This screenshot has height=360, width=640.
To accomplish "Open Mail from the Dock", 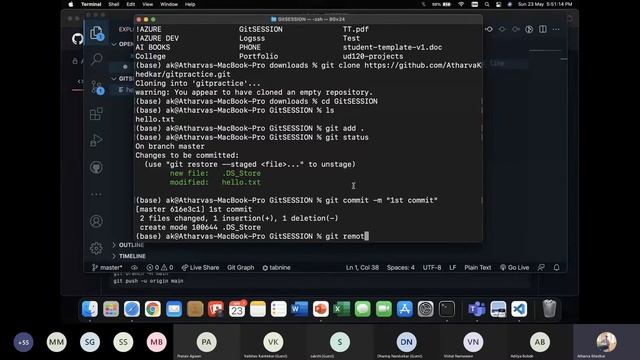I will coord(174,309).
